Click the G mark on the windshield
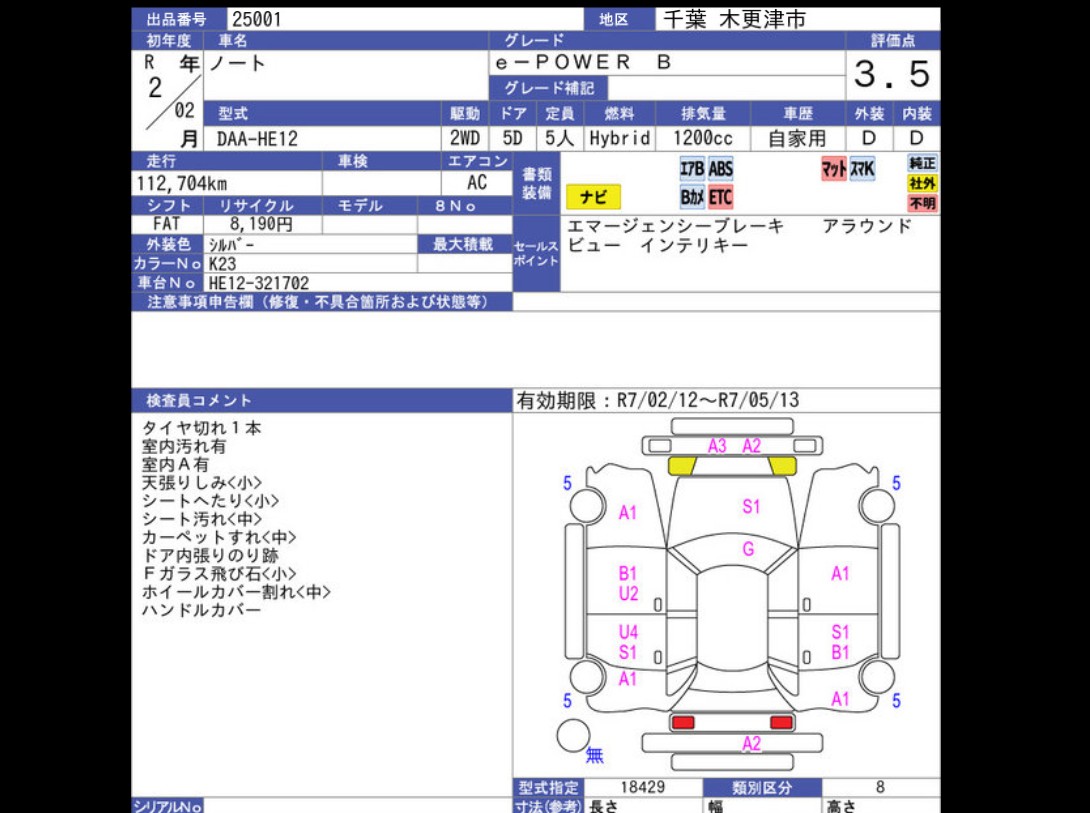Image resolution: width=1090 pixels, height=813 pixels. pyautogui.click(x=748, y=549)
